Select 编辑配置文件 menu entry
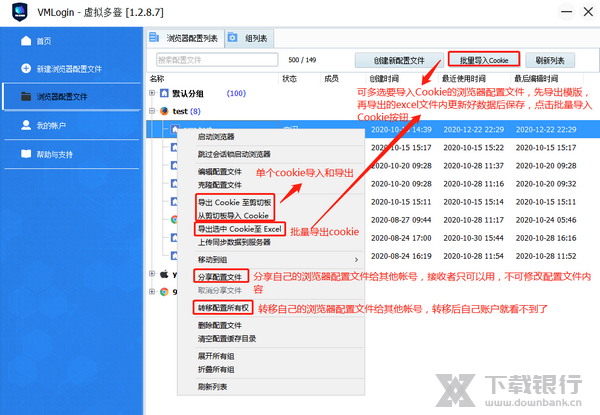Viewport: 600px width, 415px height. pyautogui.click(x=220, y=172)
